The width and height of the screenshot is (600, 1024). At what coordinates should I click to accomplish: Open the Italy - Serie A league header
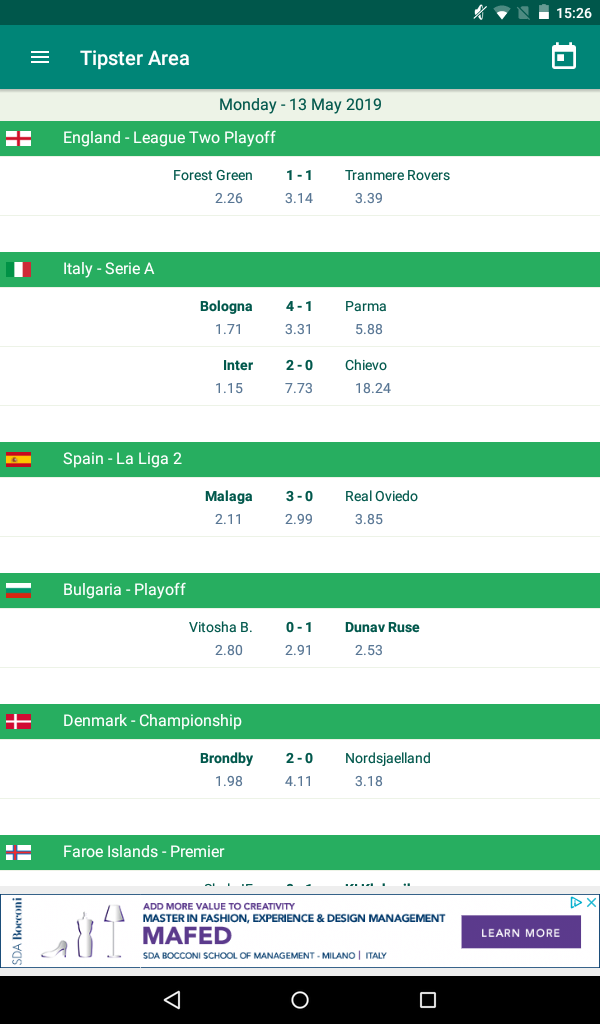pos(300,269)
